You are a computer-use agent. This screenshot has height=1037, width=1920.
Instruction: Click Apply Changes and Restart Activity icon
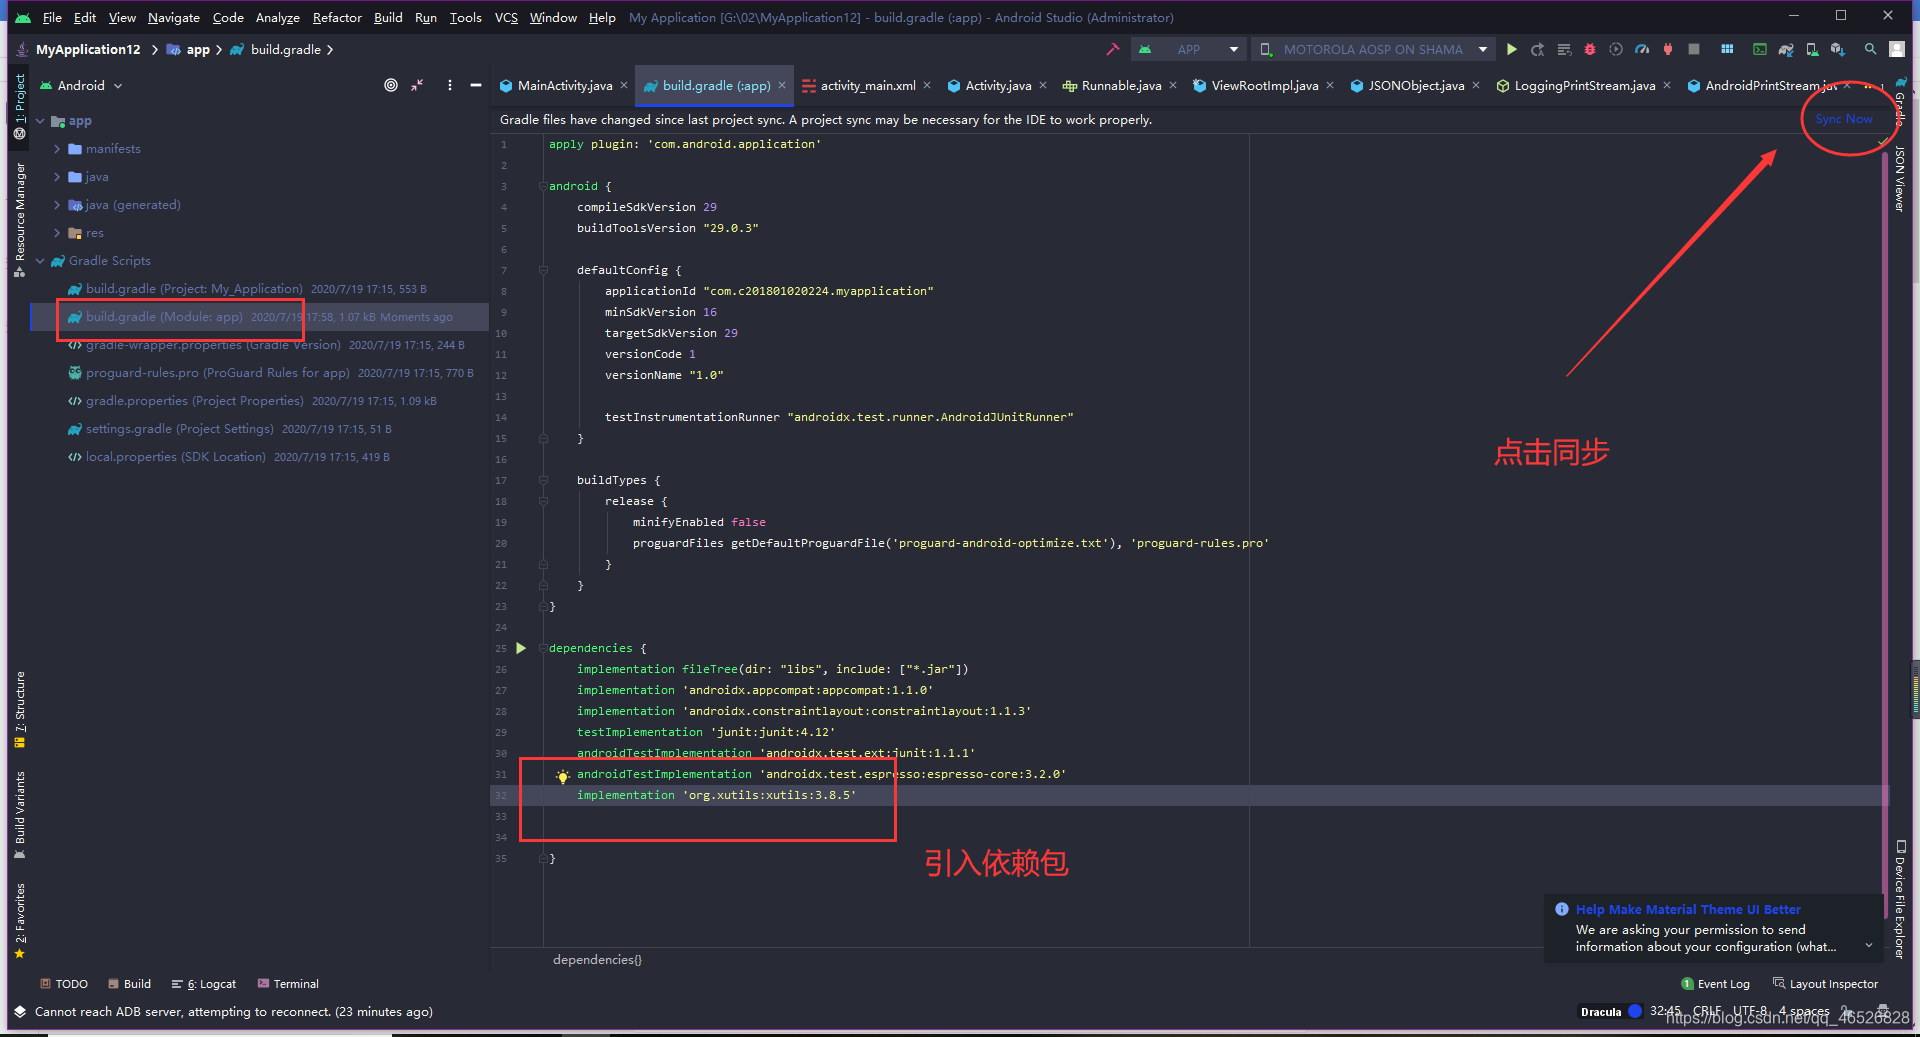click(1538, 49)
